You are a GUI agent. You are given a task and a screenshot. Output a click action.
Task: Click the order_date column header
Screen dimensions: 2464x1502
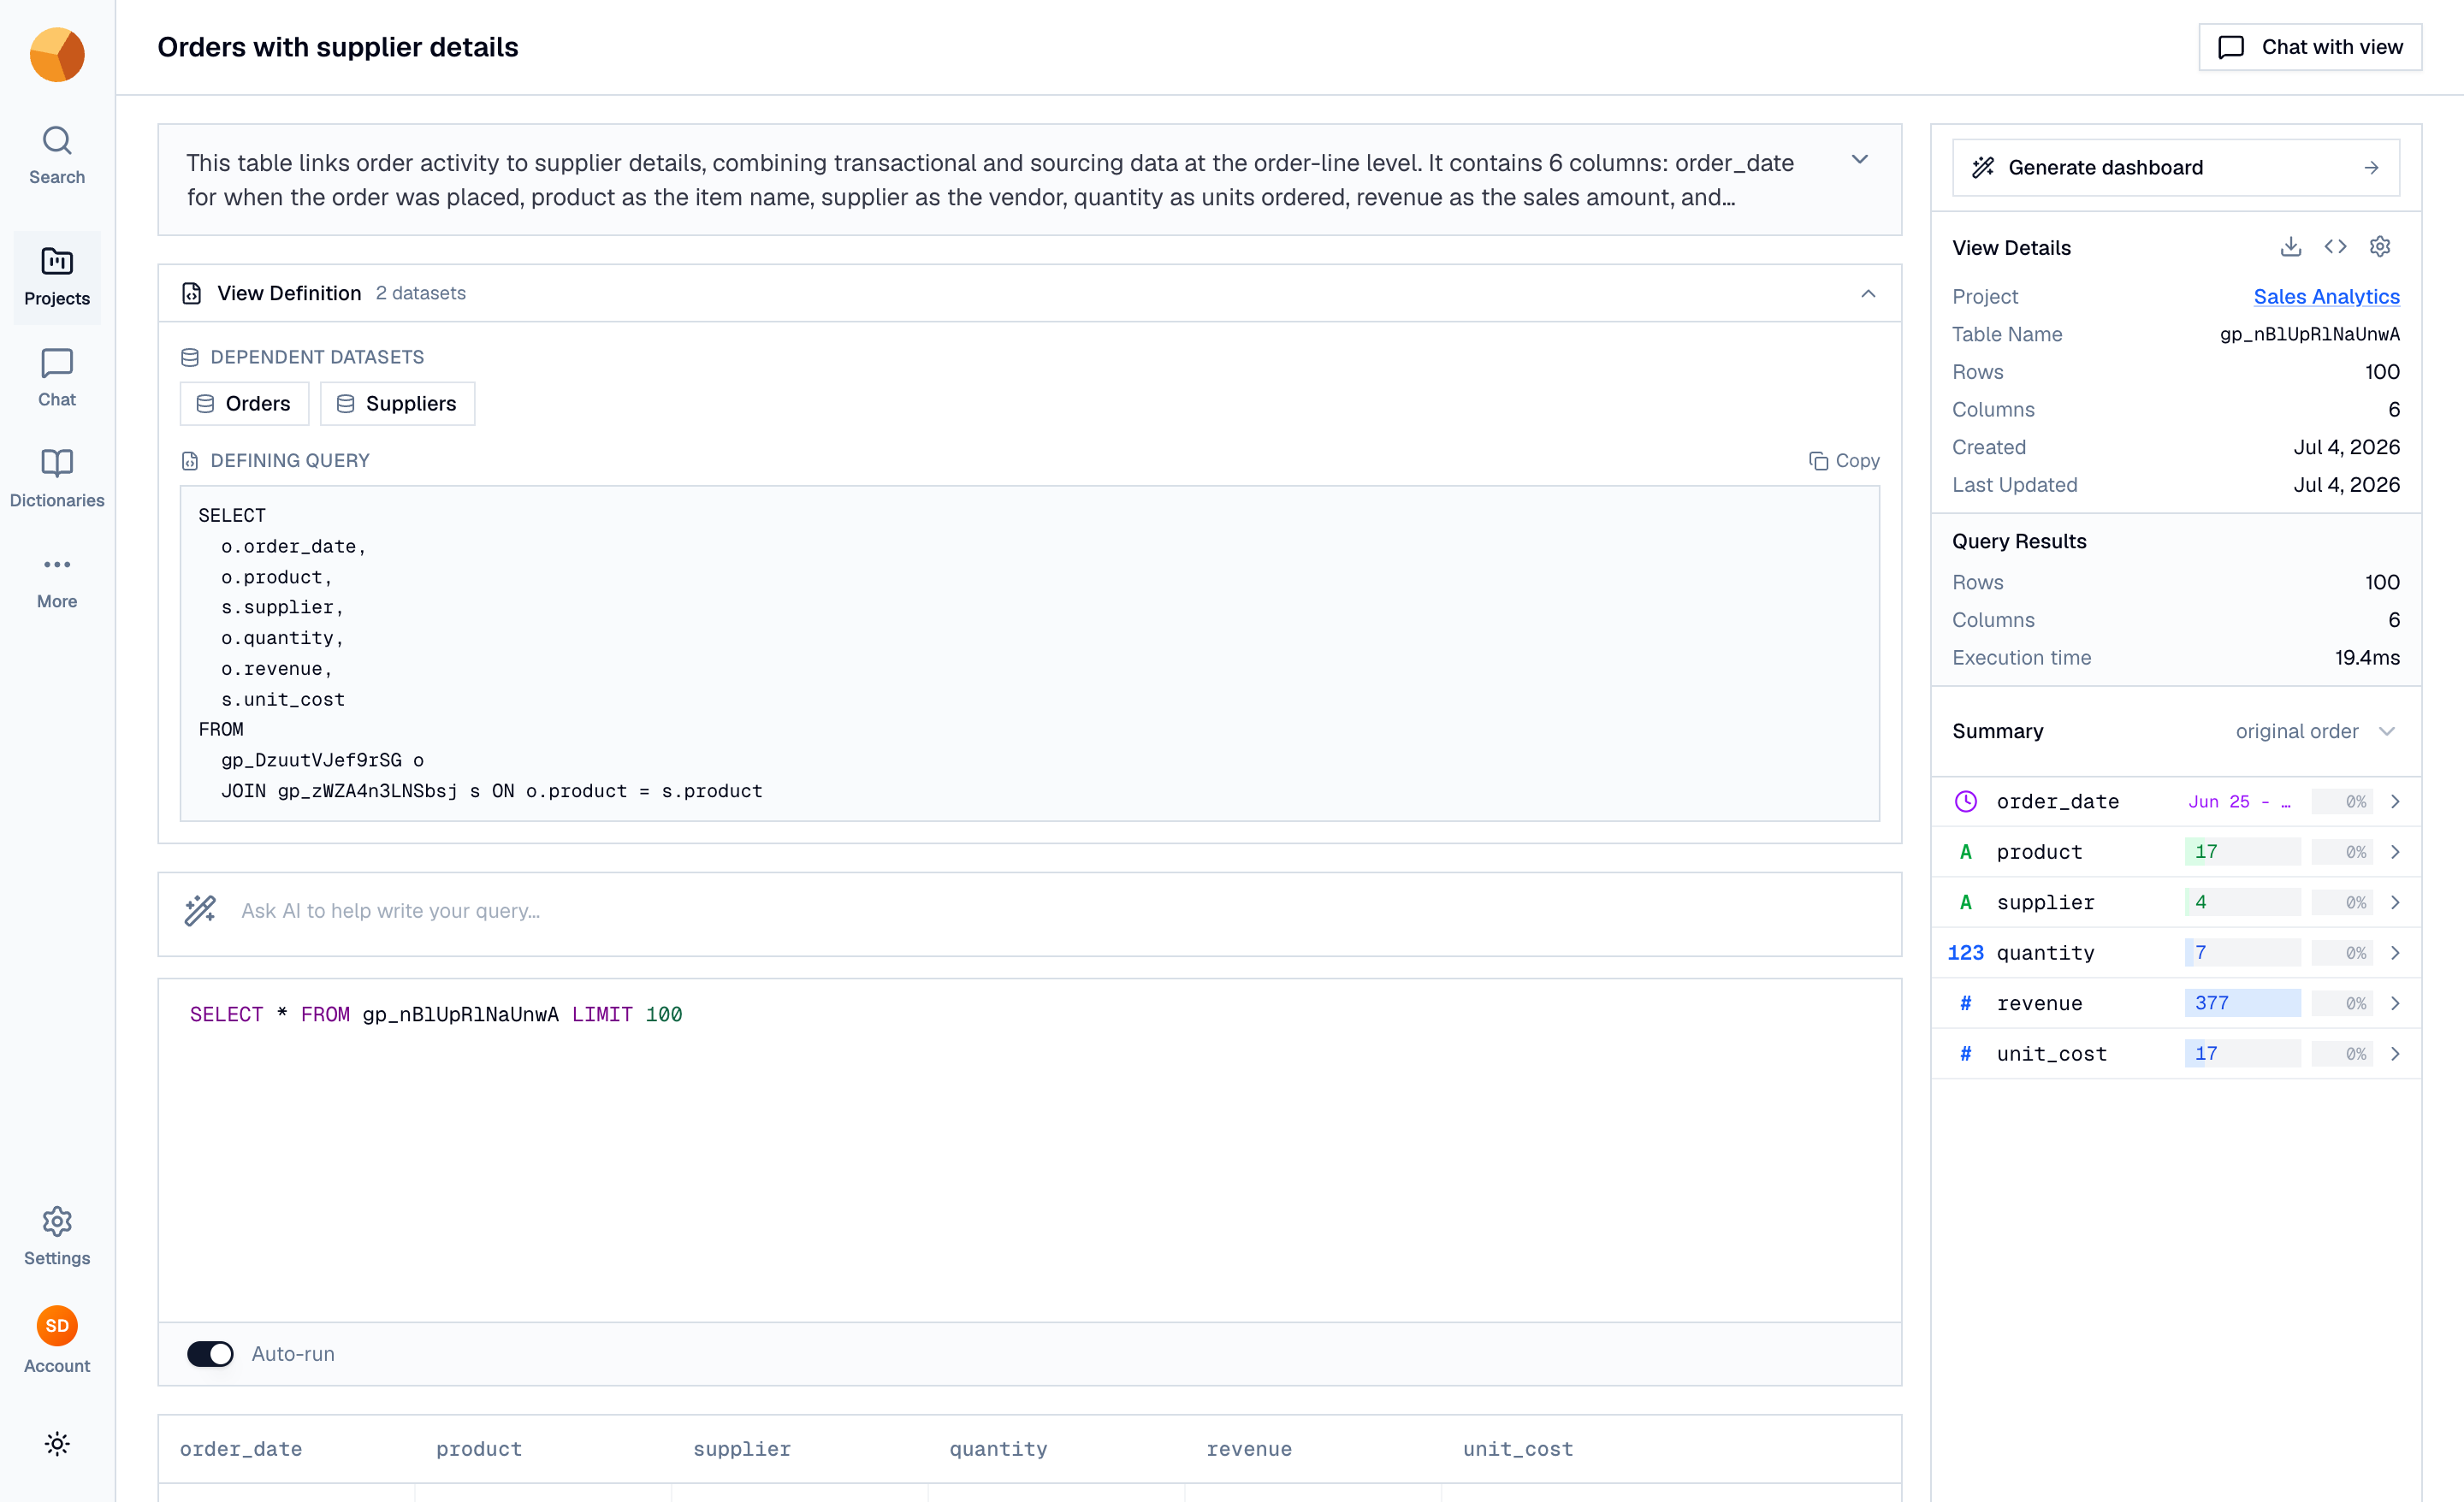tap(241, 1449)
